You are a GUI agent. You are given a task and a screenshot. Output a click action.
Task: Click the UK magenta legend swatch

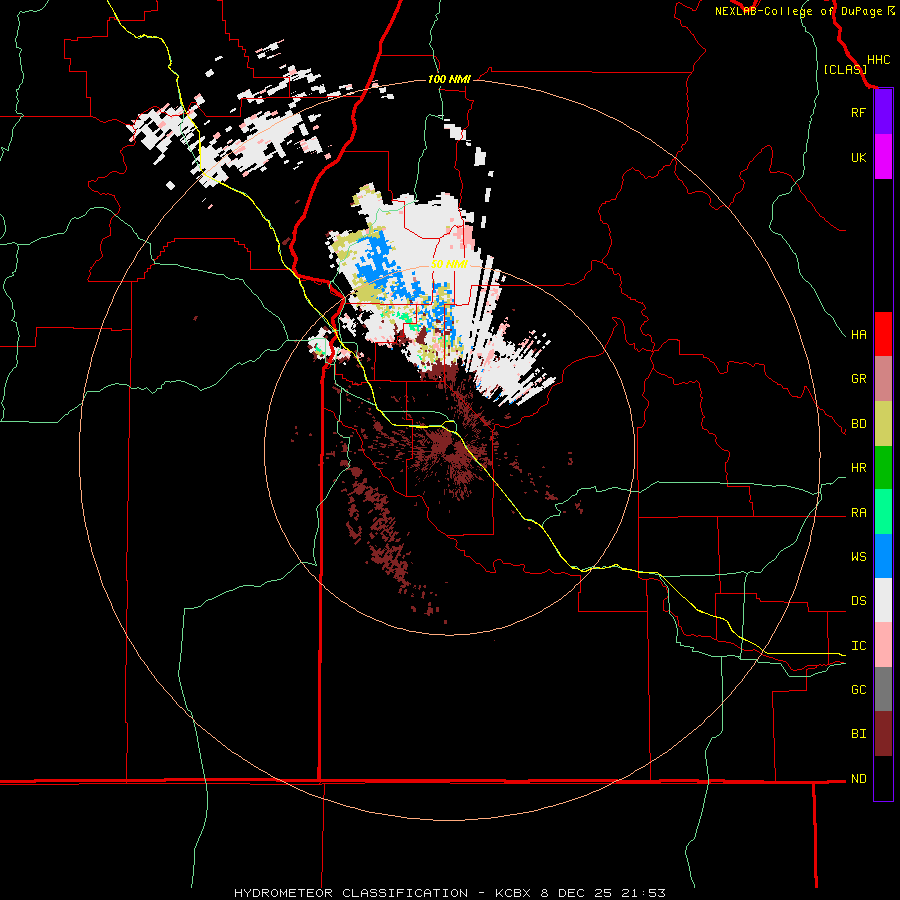pos(883,157)
